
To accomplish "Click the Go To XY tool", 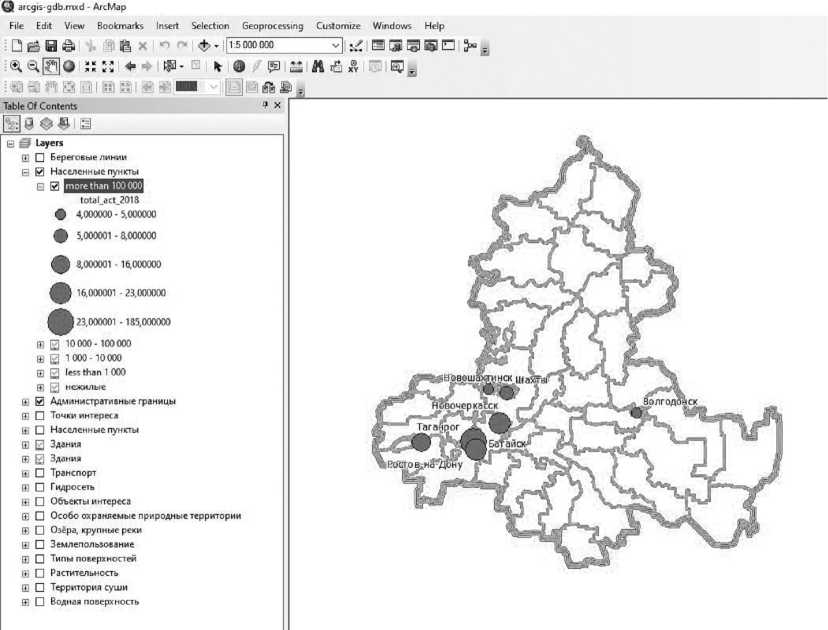I will 353,67.
